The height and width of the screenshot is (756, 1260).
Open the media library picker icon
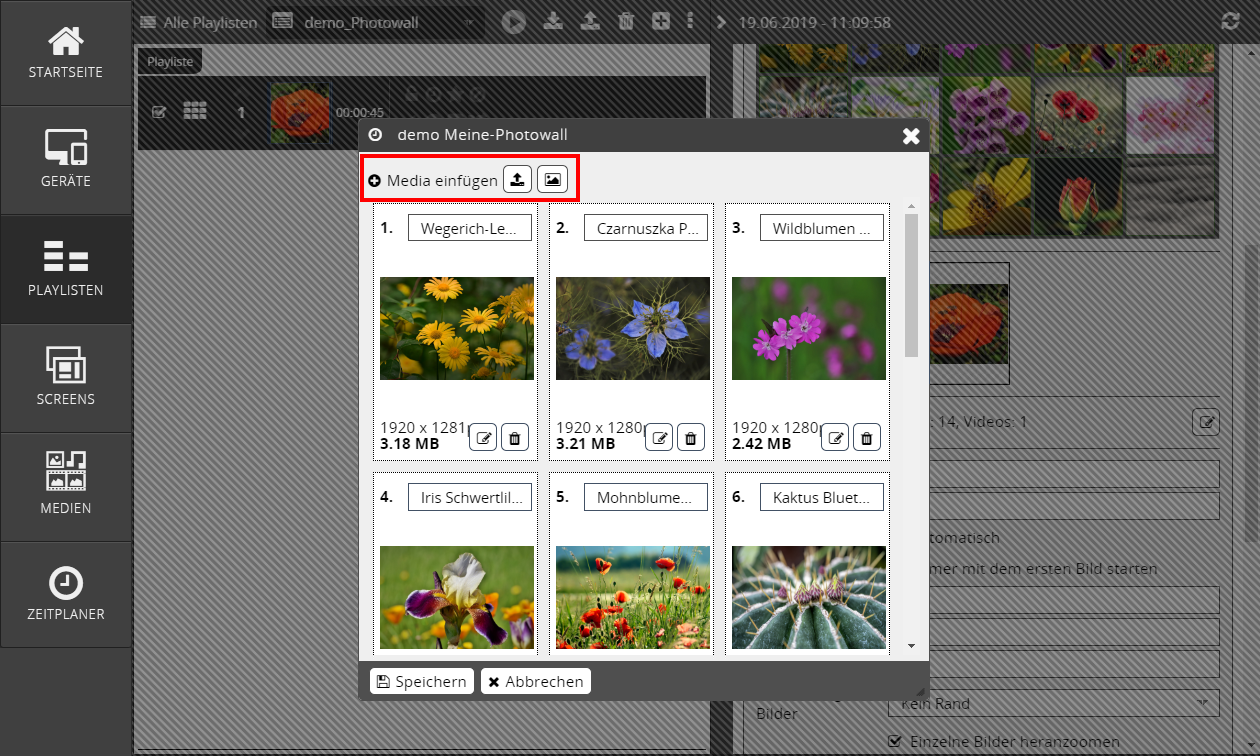click(x=552, y=180)
